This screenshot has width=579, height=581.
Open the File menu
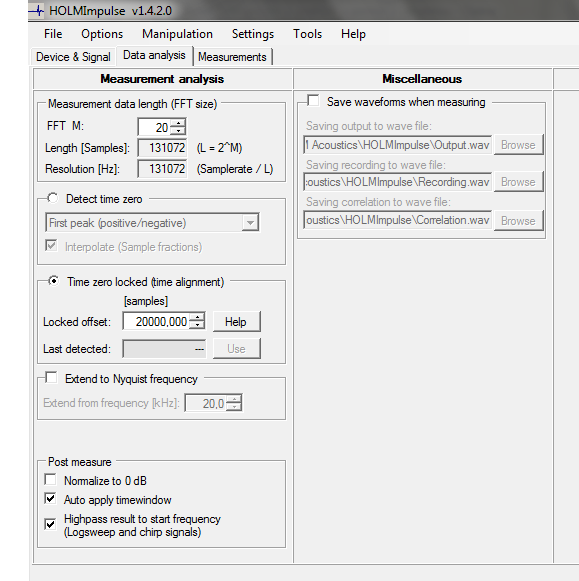[53, 34]
